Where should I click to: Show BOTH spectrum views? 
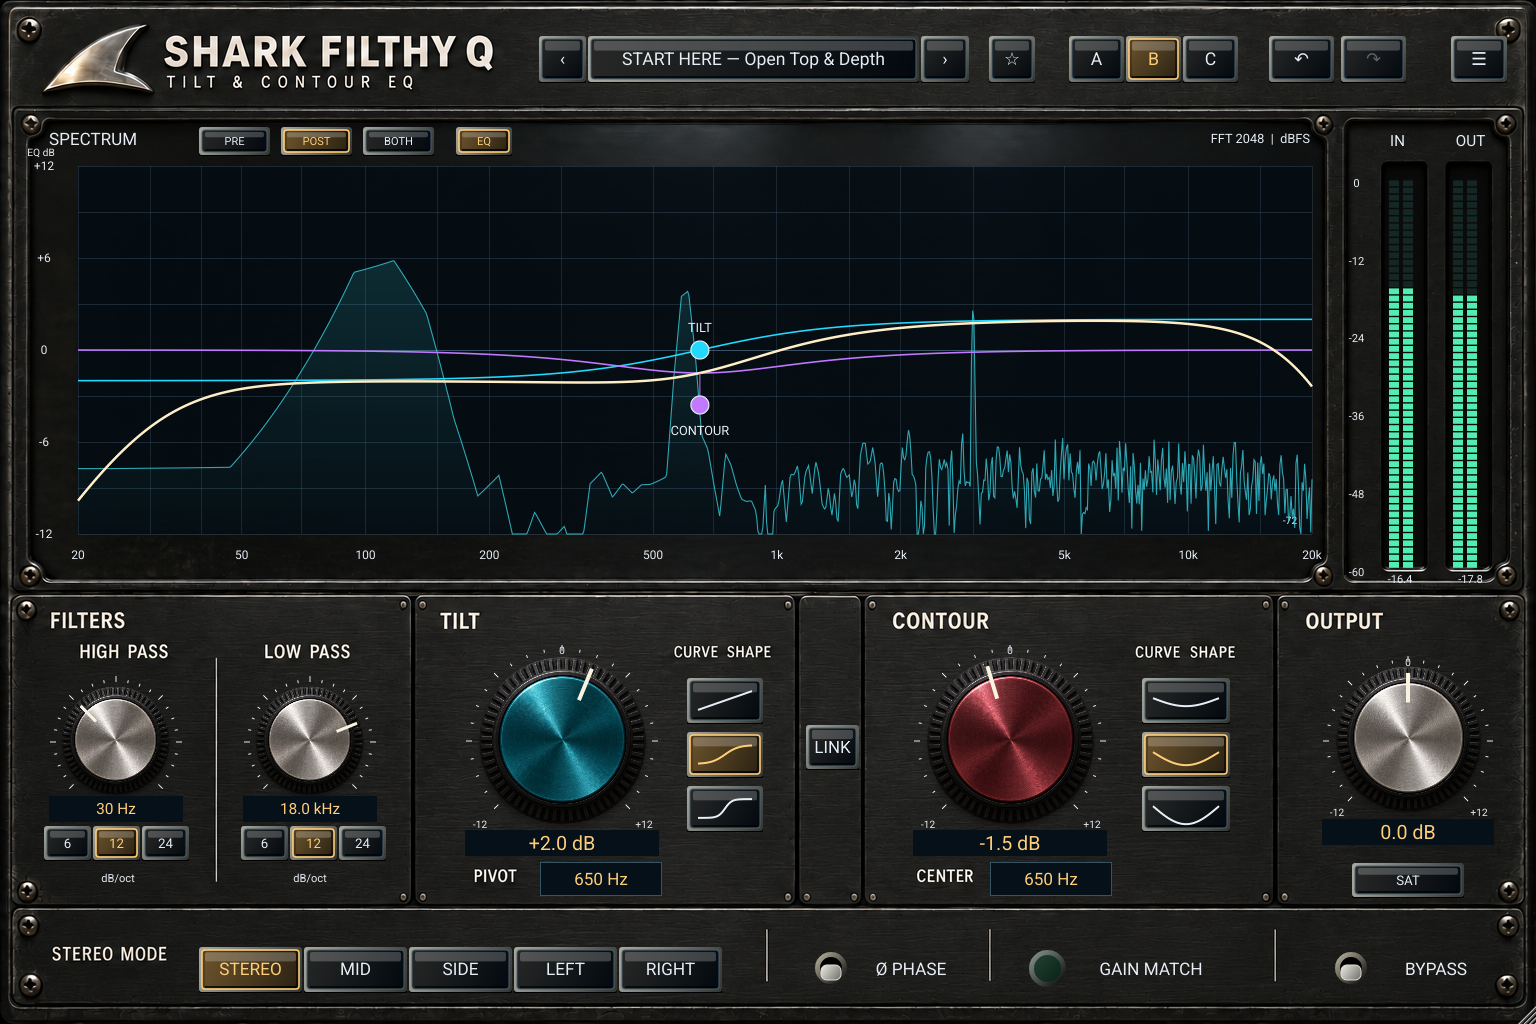click(398, 141)
